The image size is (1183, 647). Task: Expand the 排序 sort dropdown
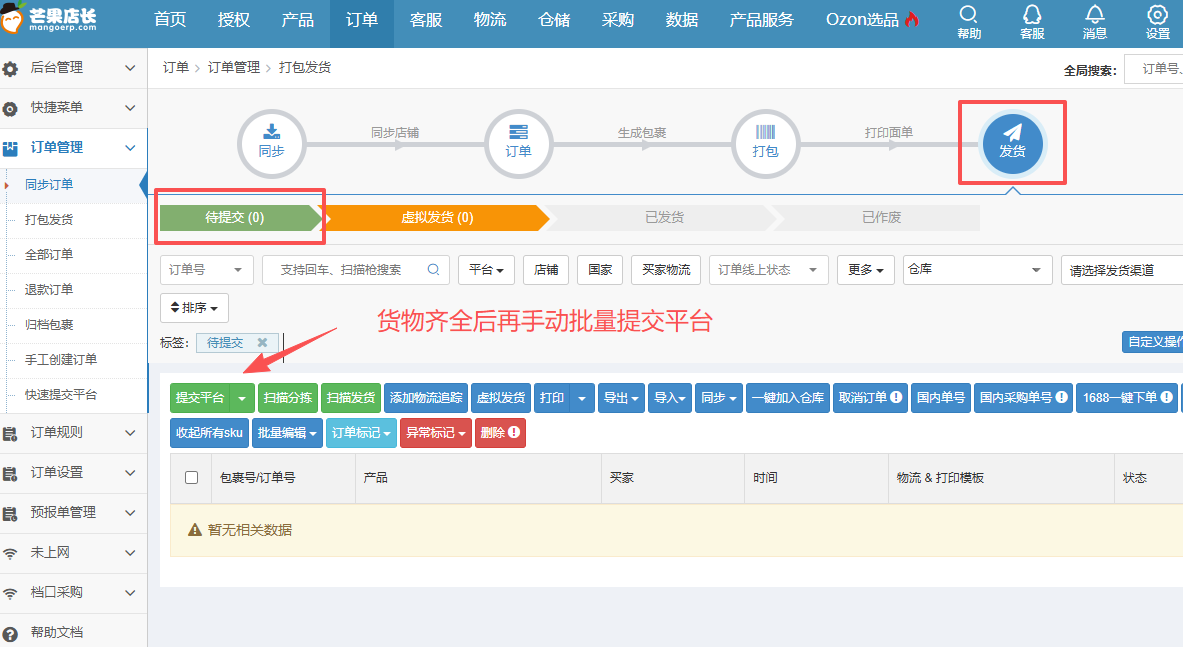pos(194,307)
